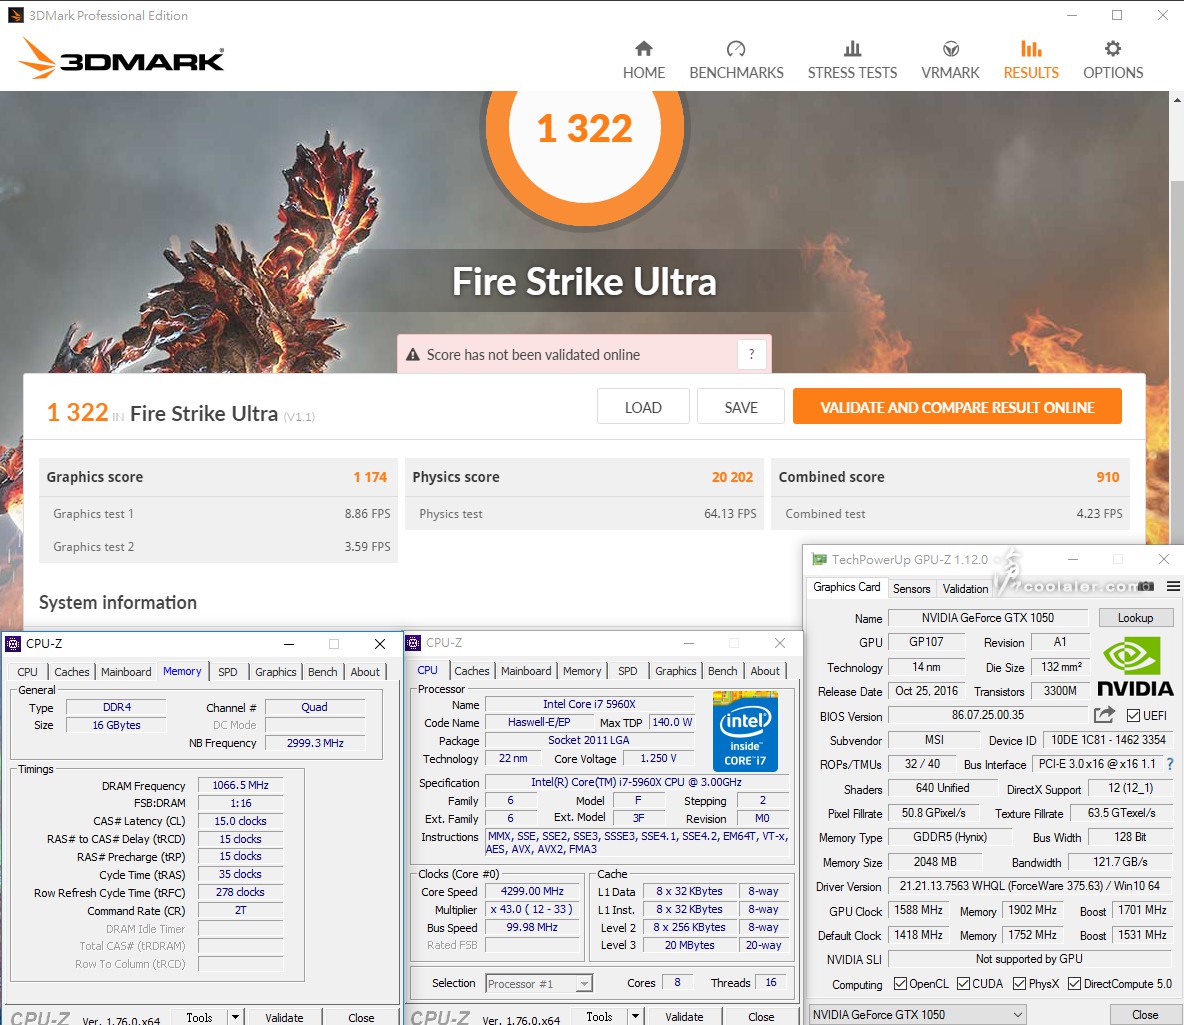
Task: Toggle the OpenCL checkbox
Action: tap(900, 983)
